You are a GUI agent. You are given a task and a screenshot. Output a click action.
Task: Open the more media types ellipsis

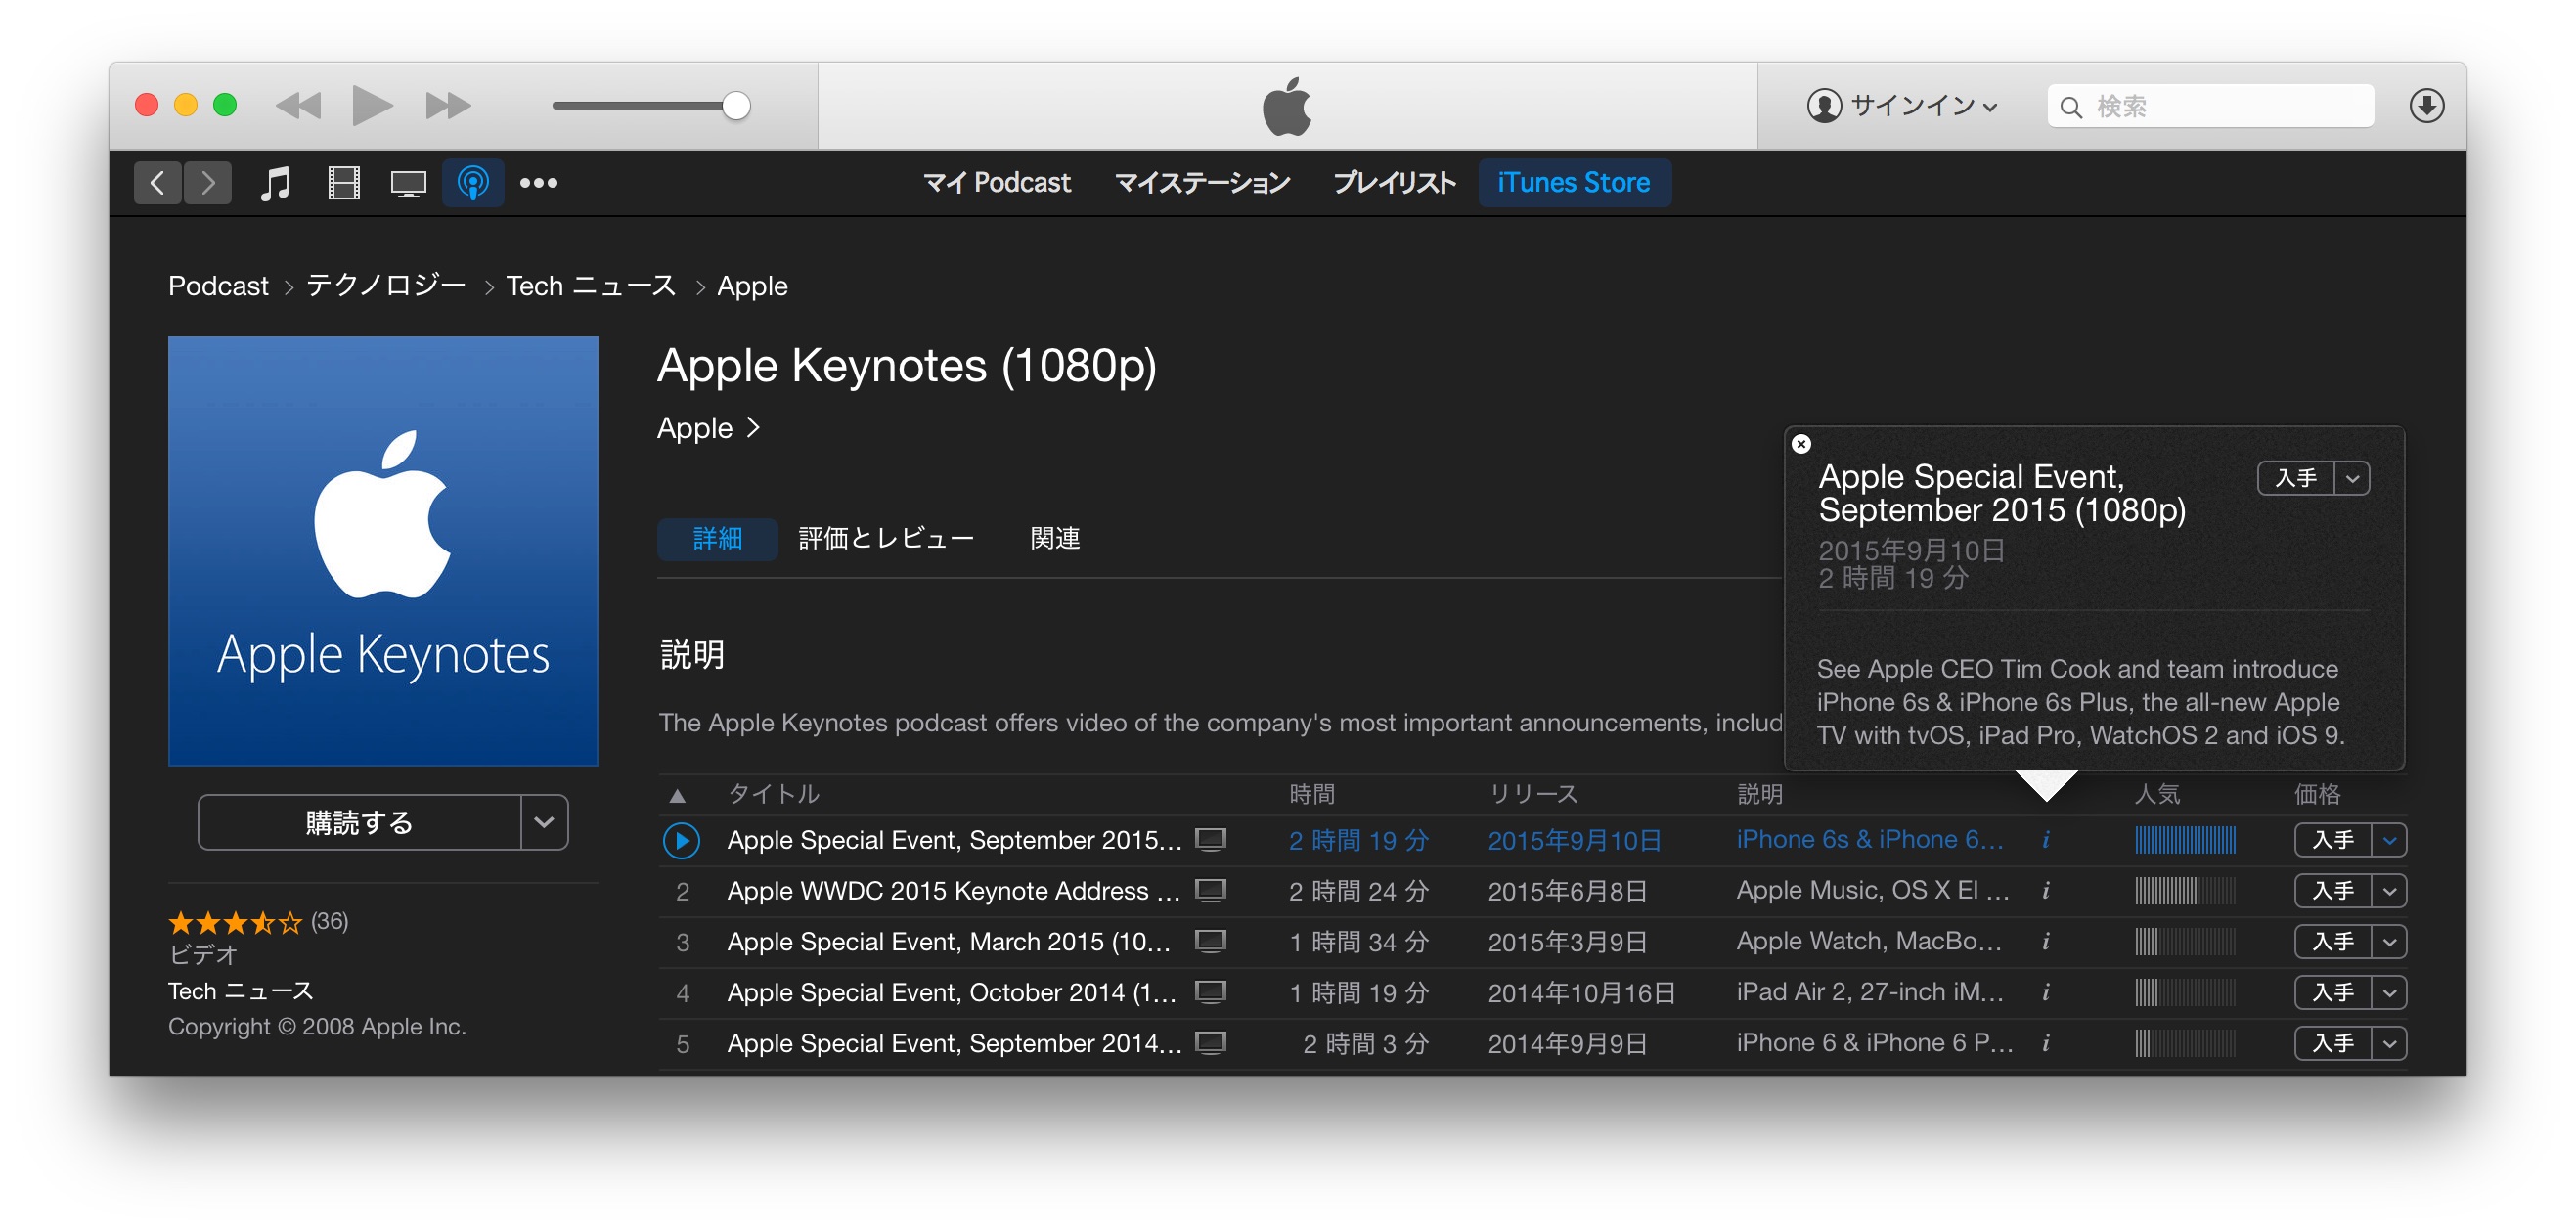538,183
